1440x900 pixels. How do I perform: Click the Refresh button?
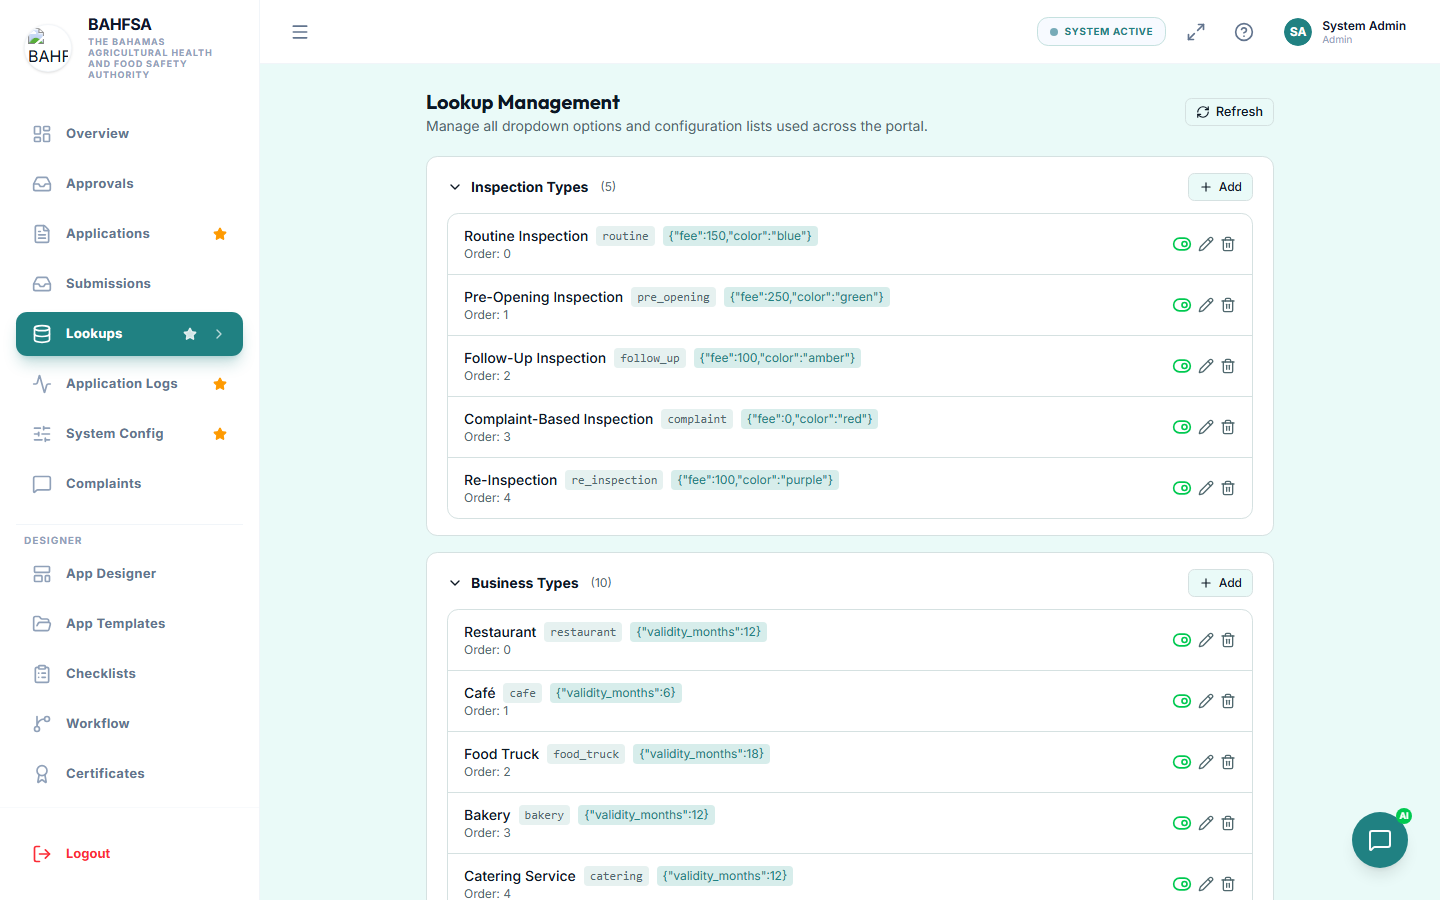click(1229, 112)
